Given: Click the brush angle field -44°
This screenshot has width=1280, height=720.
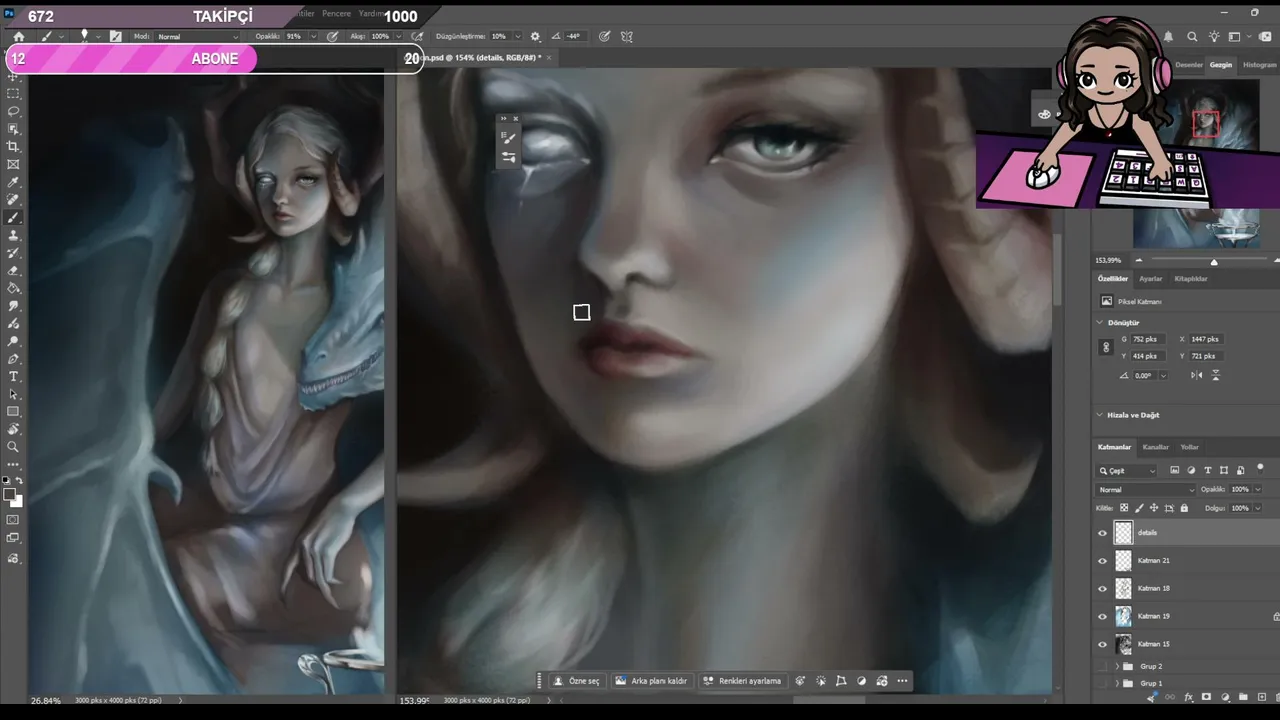Looking at the screenshot, I should (574, 37).
